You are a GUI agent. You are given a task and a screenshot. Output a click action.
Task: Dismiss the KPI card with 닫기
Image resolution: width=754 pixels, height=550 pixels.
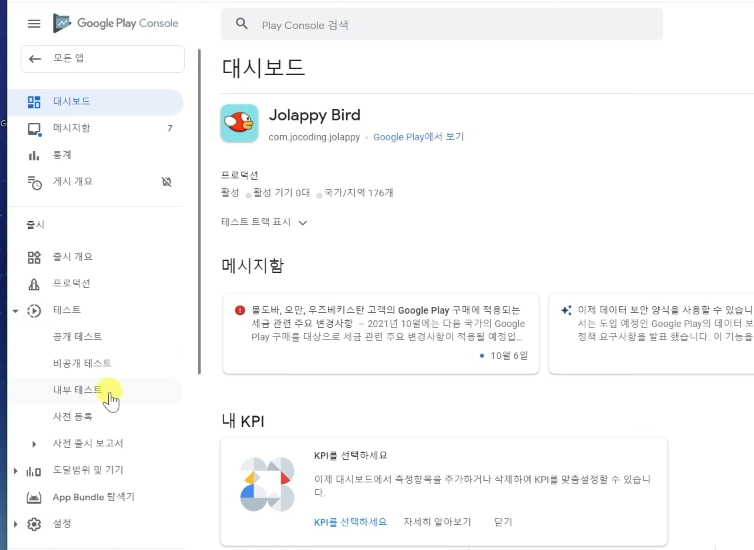[x=503, y=522]
